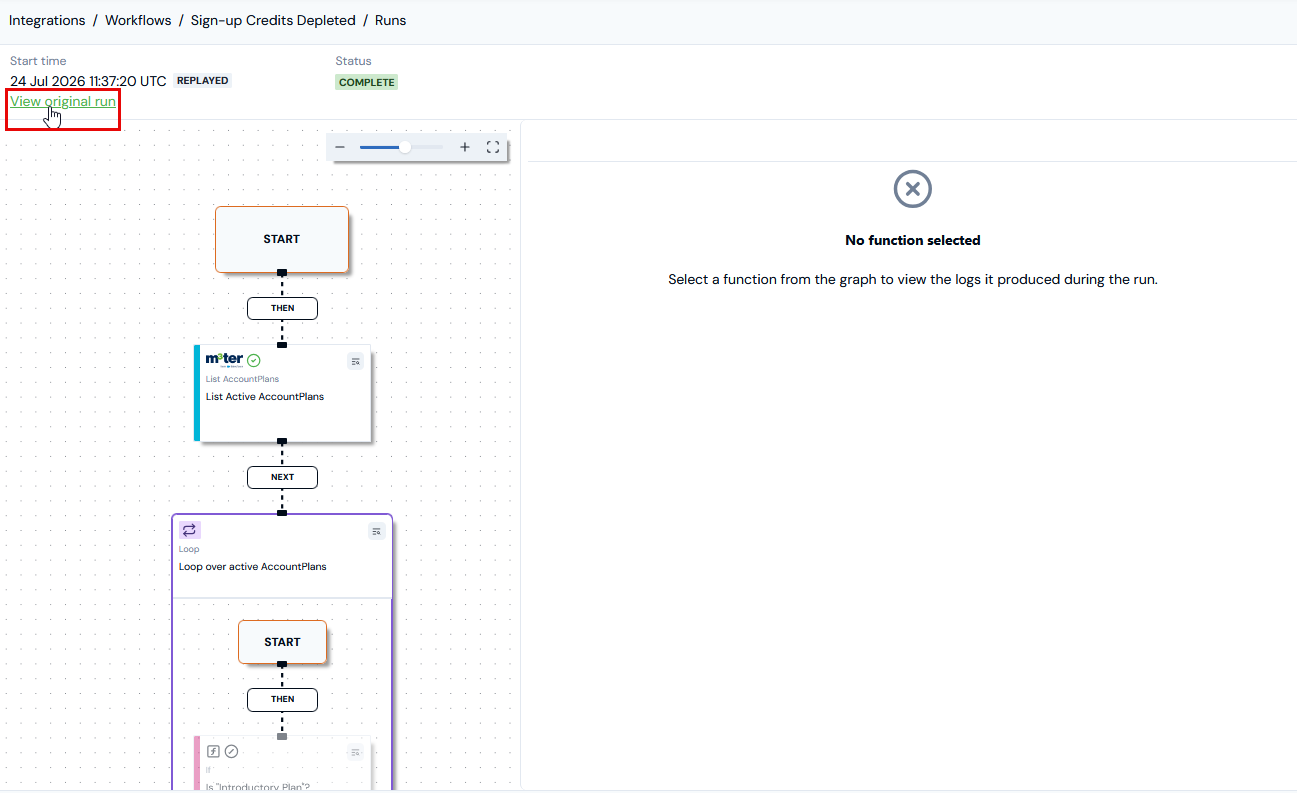
Task: Click the Start time label
Action: click(38, 61)
